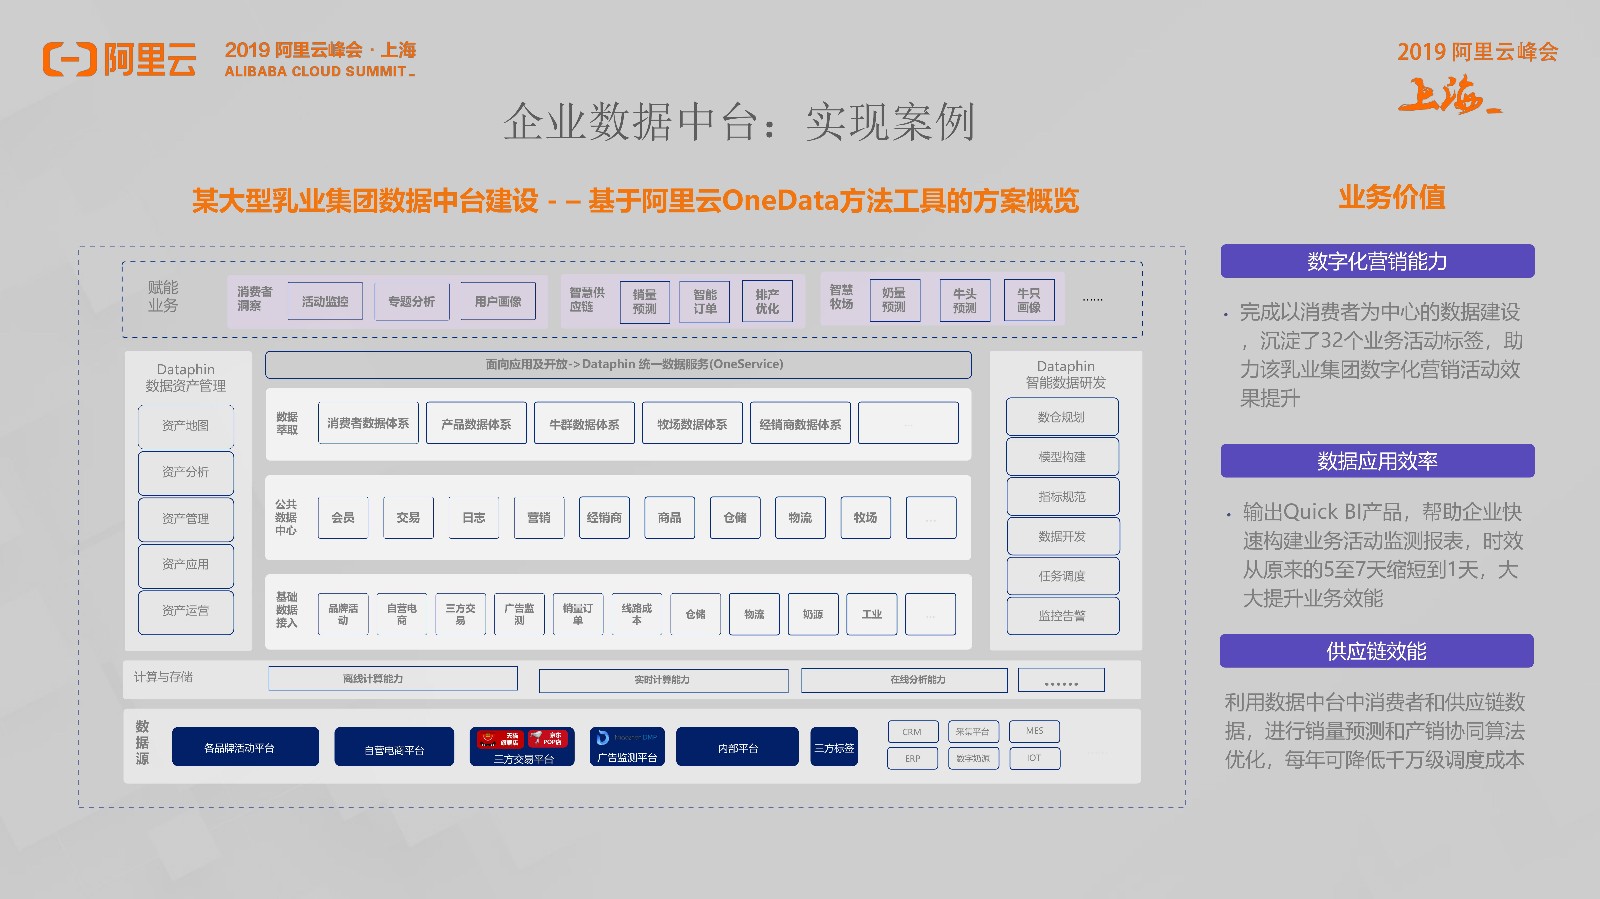
Task: Click the 广告监测 box in 基础数据接入
Action: point(520,614)
